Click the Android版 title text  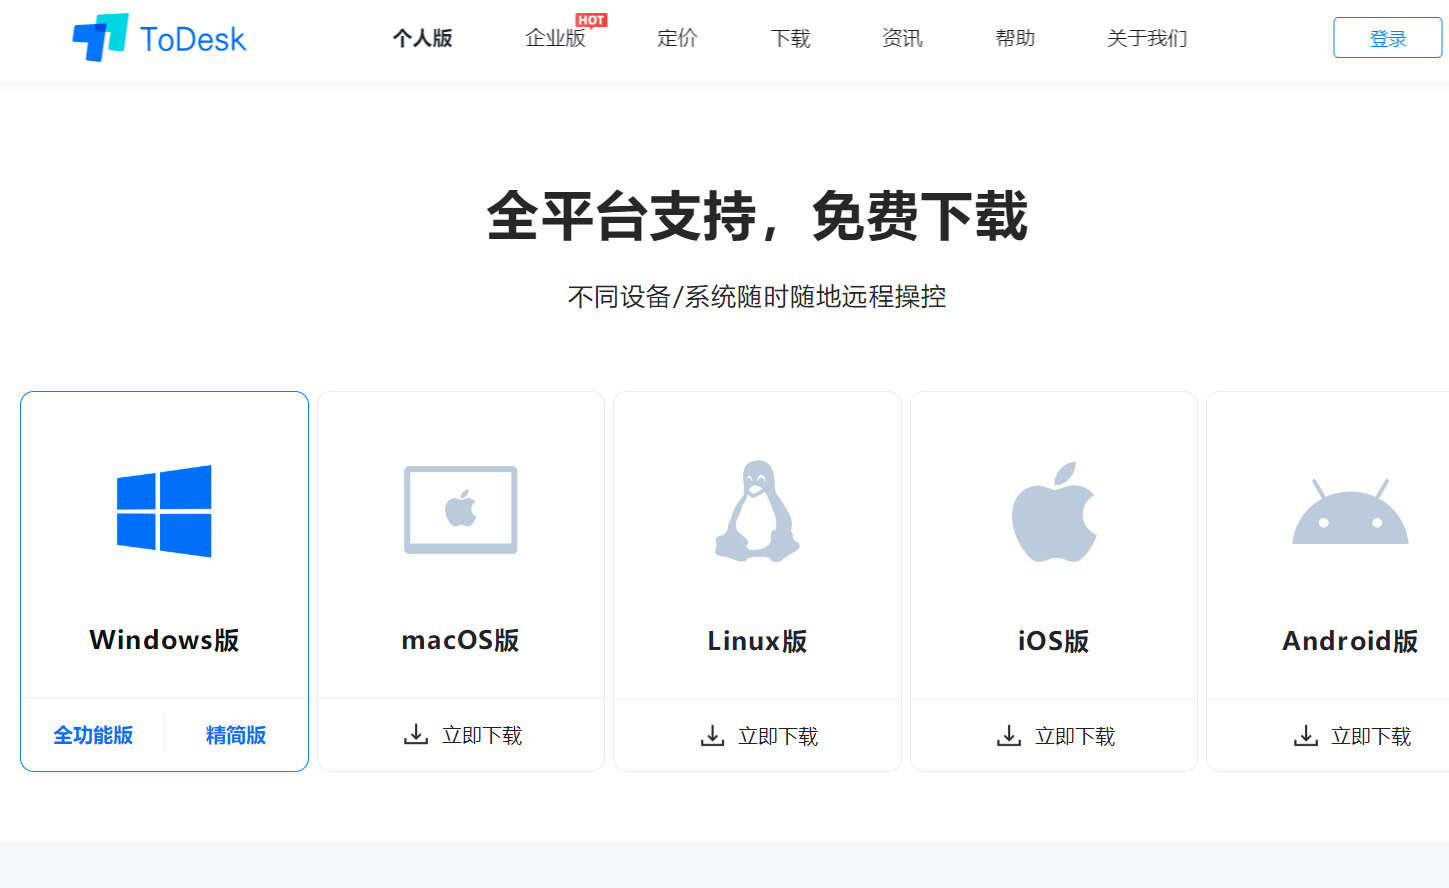tap(1350, 641)
